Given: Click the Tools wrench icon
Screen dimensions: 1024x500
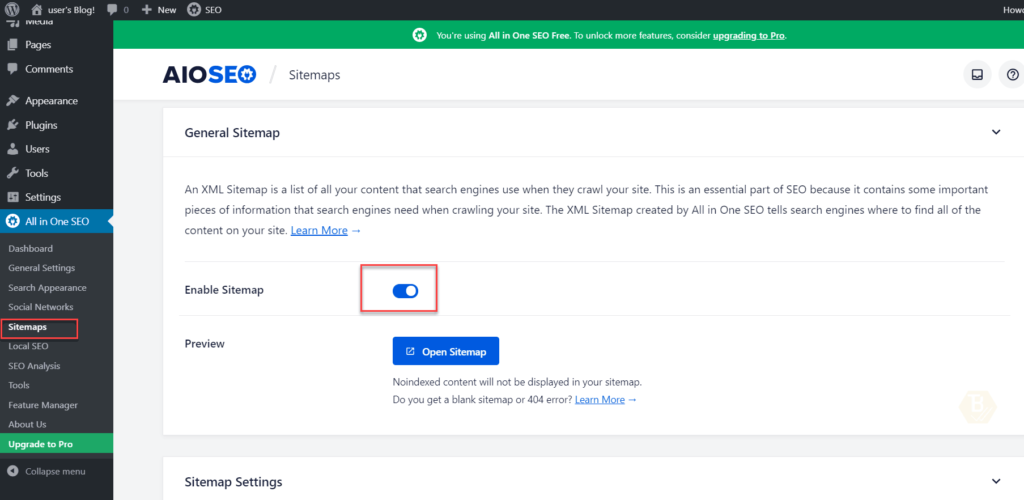Looking at the screenshot, I should click(12, 173).
